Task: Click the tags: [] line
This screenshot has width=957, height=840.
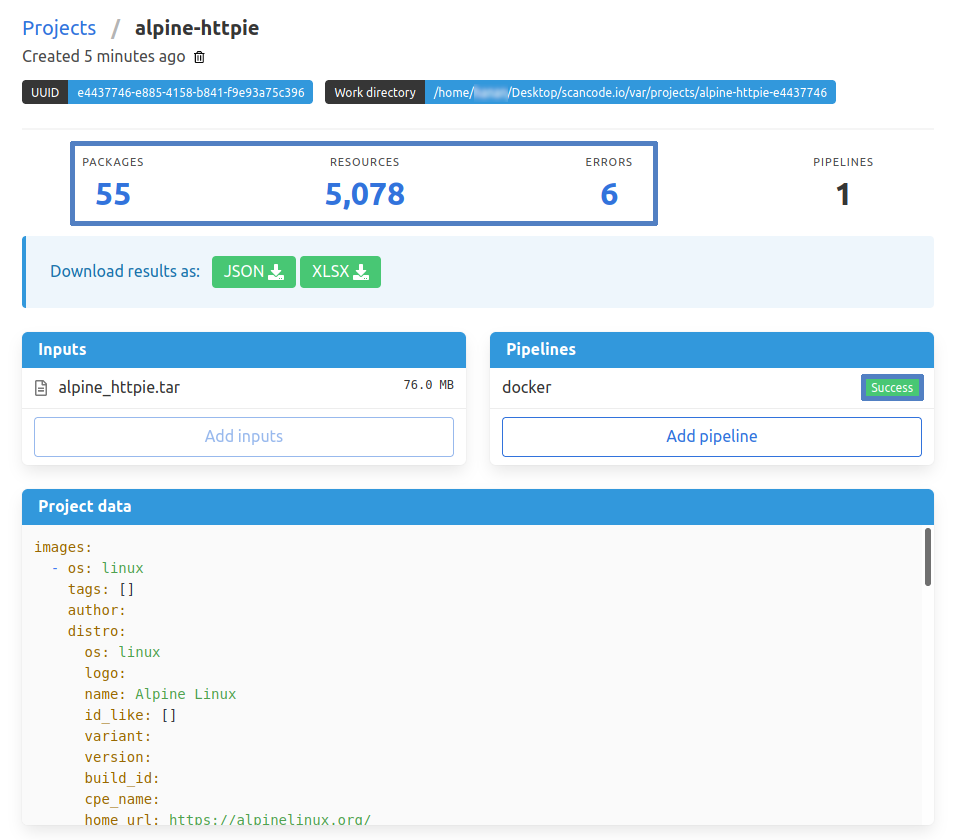Action: pyautogui.click(x=101, y=590)
